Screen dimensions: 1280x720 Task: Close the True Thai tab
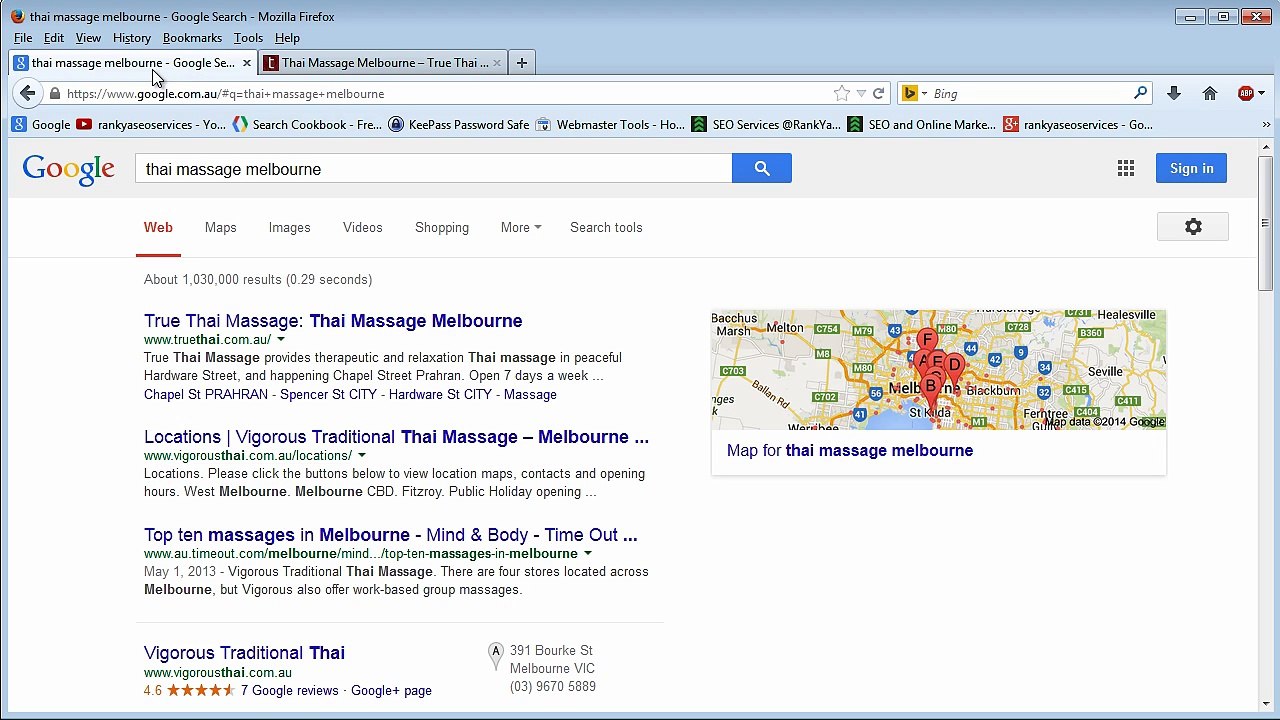pos(497,63)
